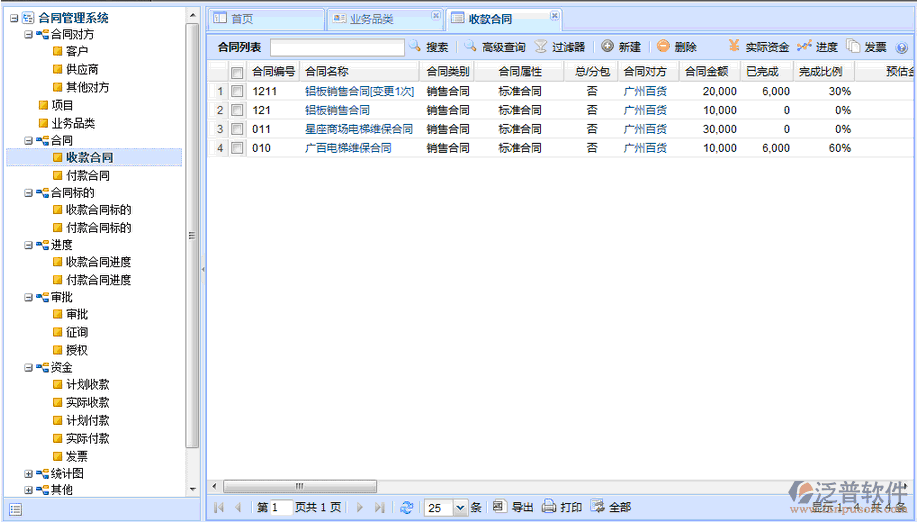Open the page size dropdown showing 25
The height and width of the screenshot is (525, 918).
pyautogui.click(x=460, y=508)
